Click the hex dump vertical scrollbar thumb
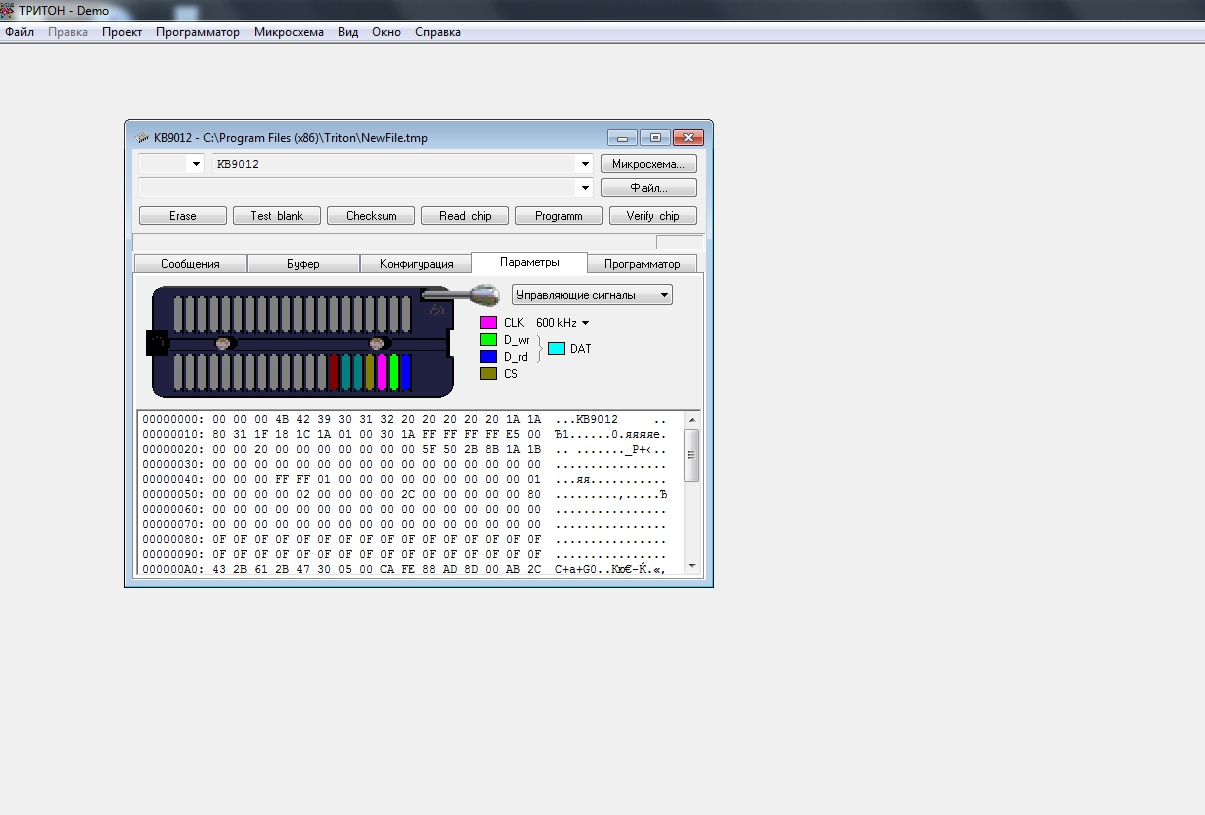This screenshot has height=815, width=1205. [x=691, y=455]
